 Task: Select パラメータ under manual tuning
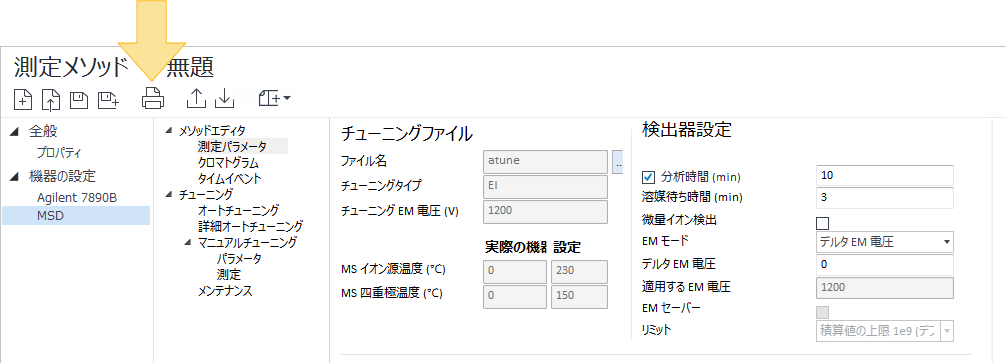(239, 258)
